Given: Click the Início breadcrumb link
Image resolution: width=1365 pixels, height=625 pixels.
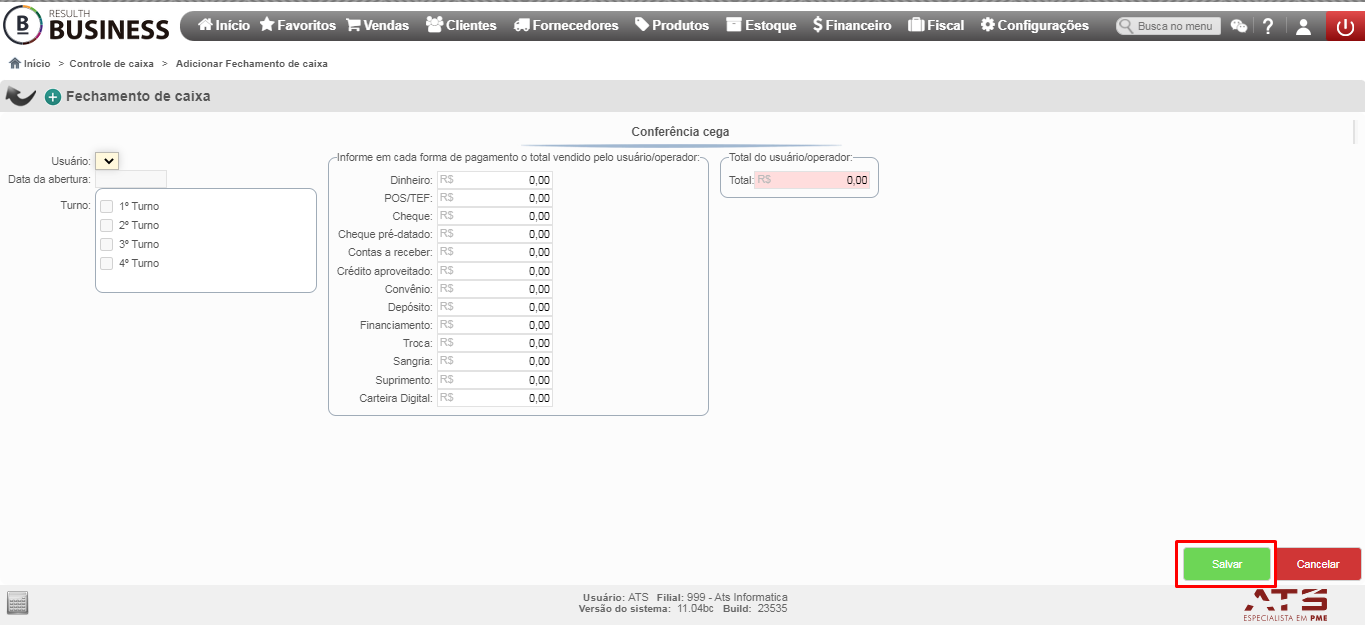Looking at the screenshot, I should (30, 63).
